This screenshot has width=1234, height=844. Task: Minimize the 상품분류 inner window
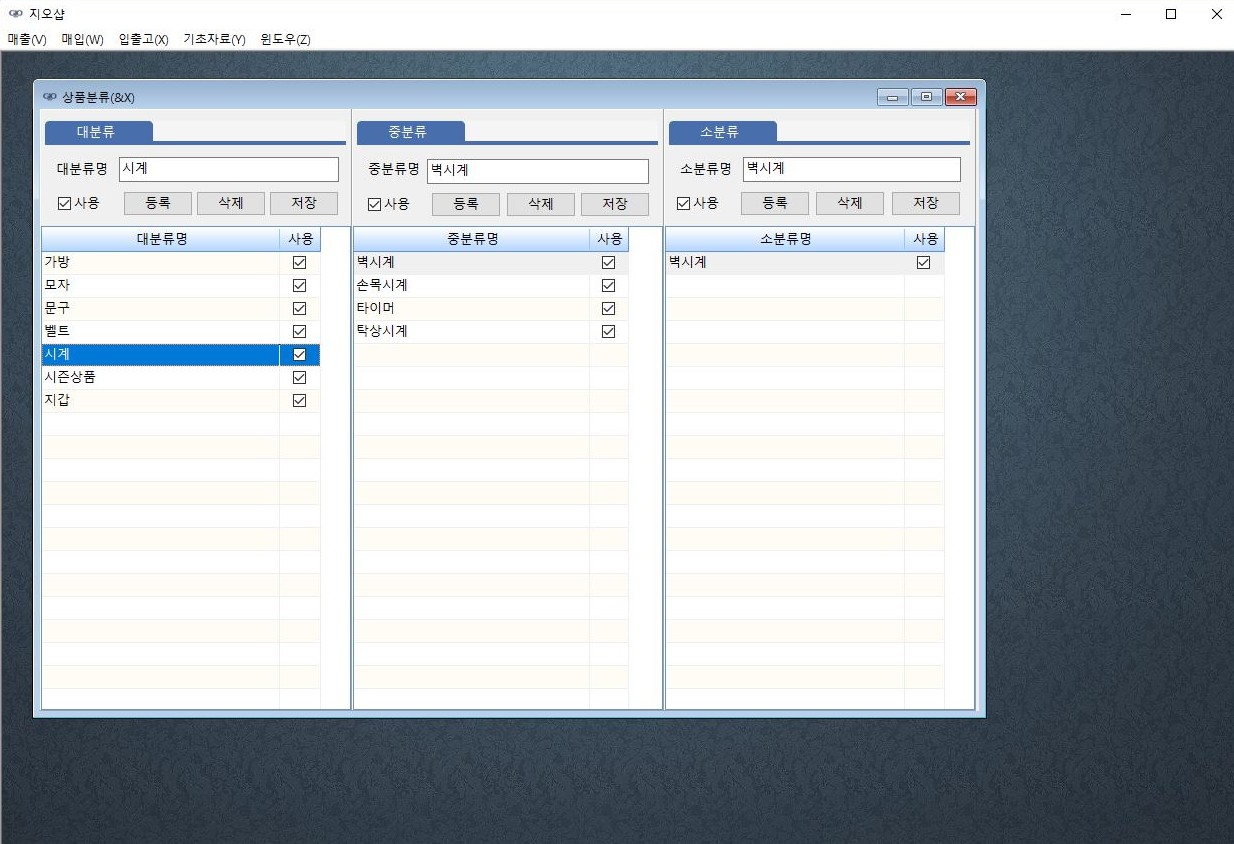tap(893, 97)
